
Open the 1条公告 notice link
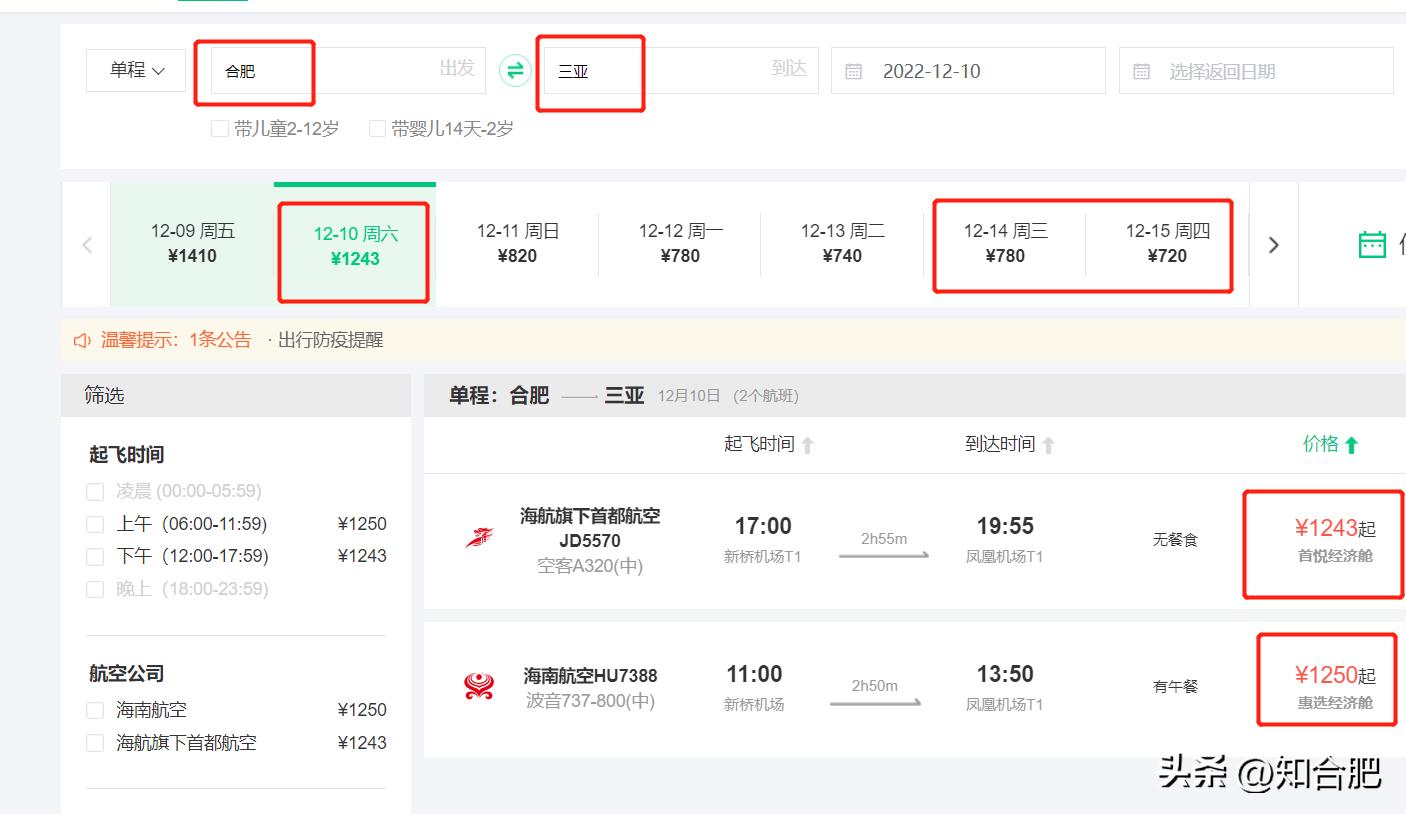(x=220, y=340)
